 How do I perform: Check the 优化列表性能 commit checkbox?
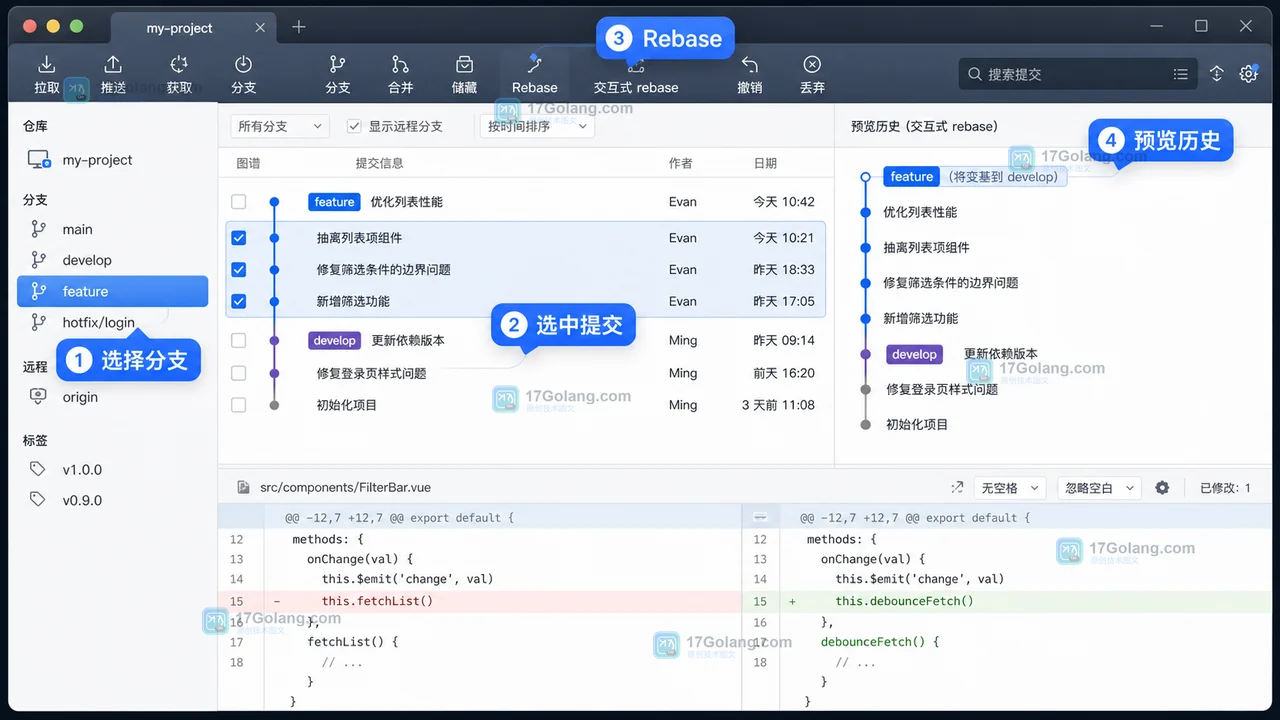(x=238, y=202)
